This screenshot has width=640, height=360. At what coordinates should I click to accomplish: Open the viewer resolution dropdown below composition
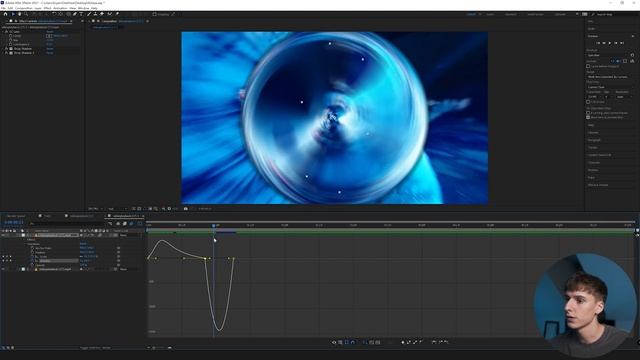(117, 209)
